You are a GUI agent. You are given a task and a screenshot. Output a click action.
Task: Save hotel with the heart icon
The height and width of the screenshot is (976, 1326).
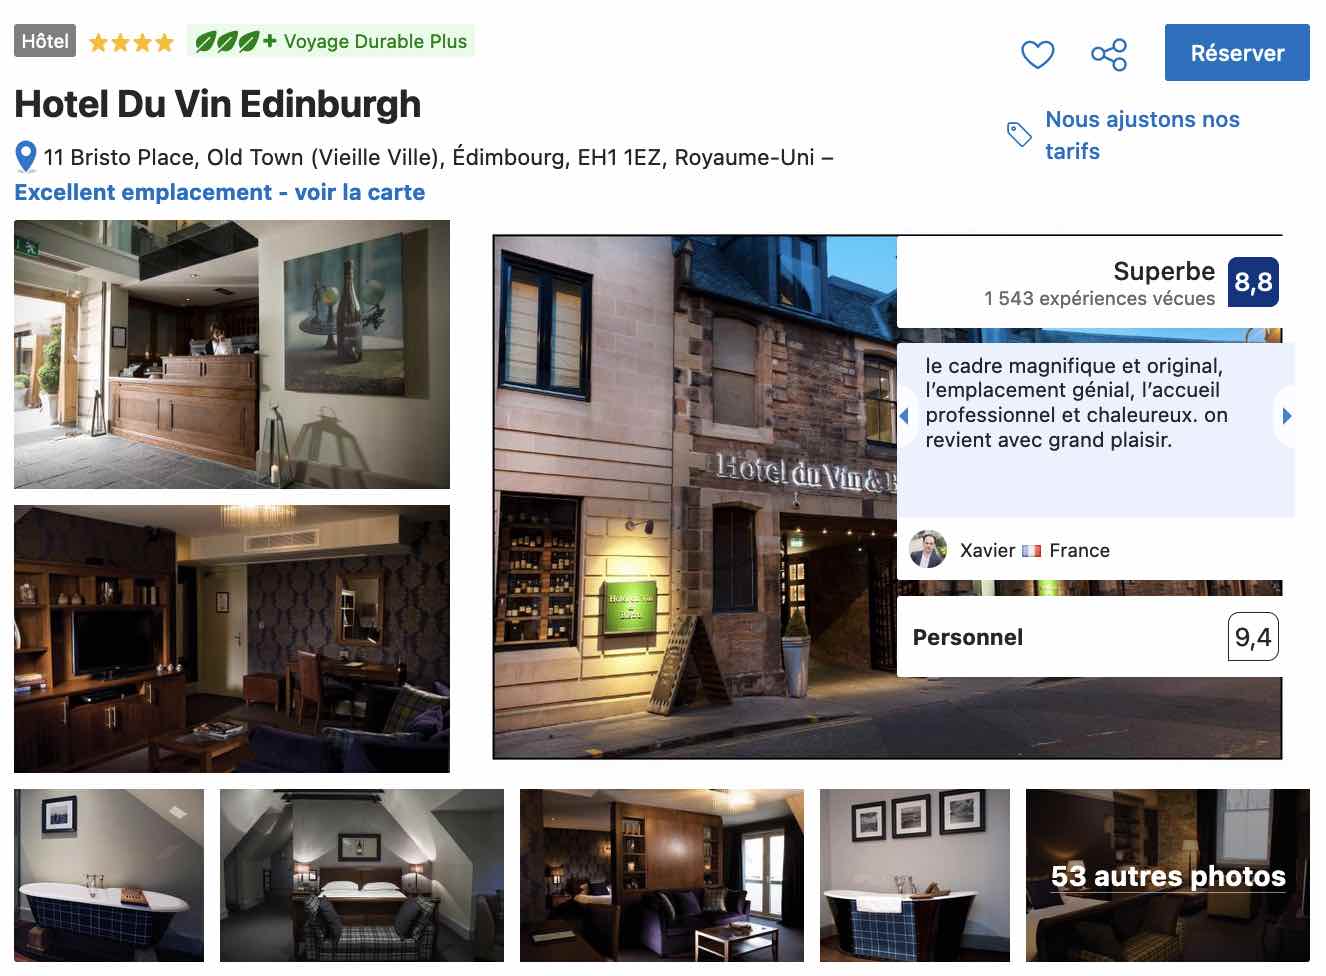click(1037, 54)
